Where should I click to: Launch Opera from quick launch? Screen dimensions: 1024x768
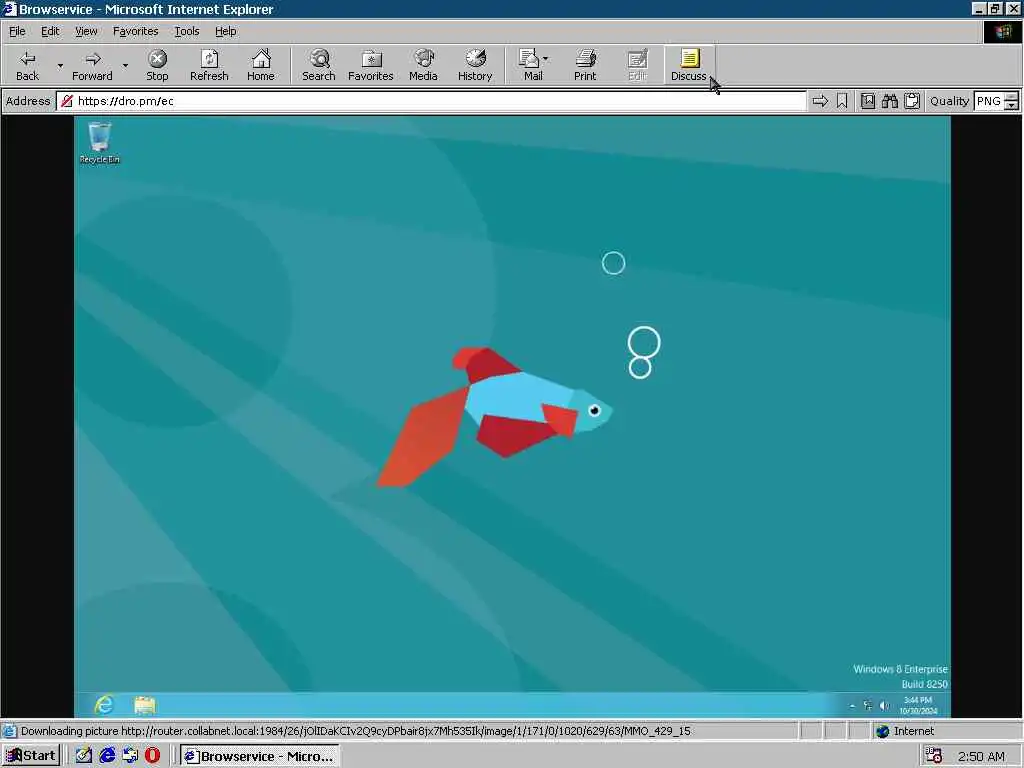pyautogui.click(x=153, y=756)
